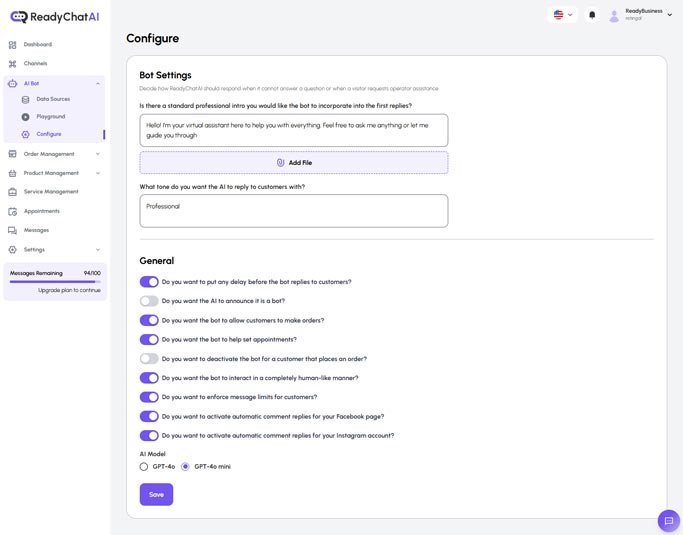Viewport: 683px width, 535px height.
Task: Click the Messages chat icon
Action: [13, 230]
